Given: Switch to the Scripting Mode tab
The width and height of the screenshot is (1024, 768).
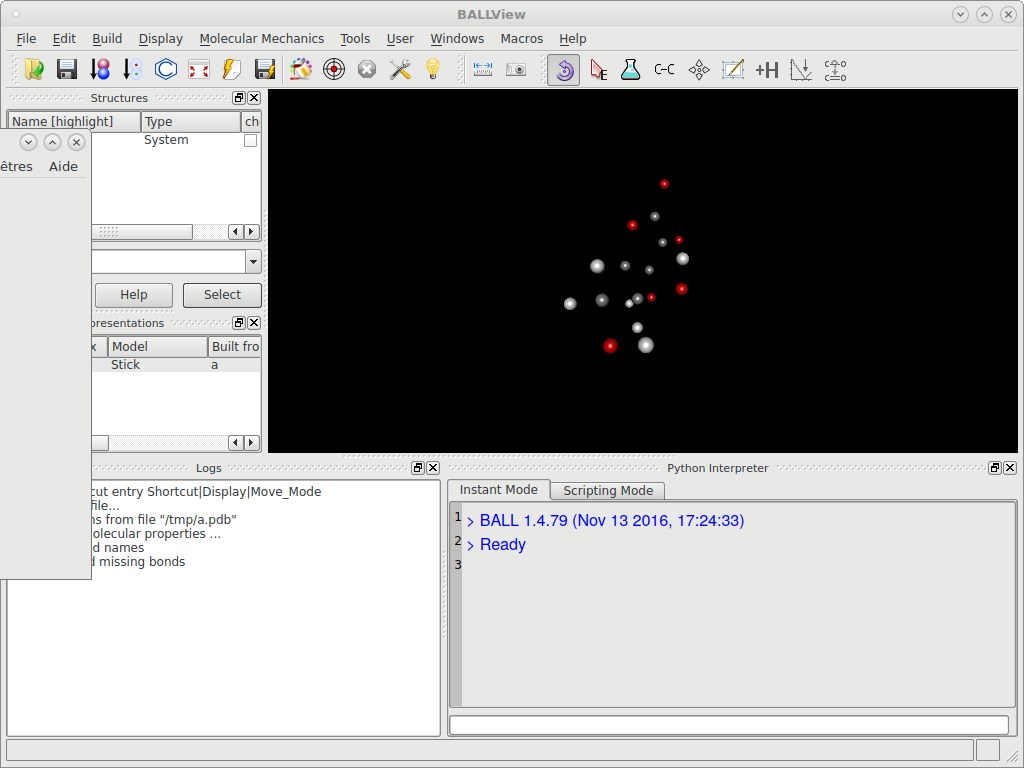Looking at the screenshot, I should [x=607, y=490].
